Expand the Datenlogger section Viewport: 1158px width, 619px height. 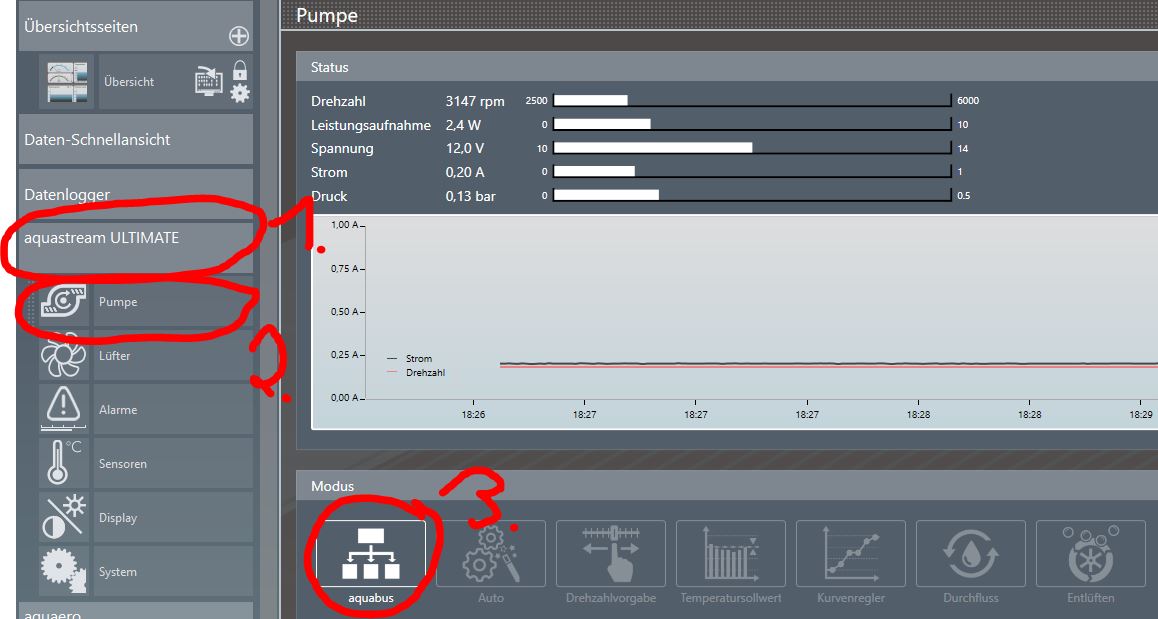point(135,194)
